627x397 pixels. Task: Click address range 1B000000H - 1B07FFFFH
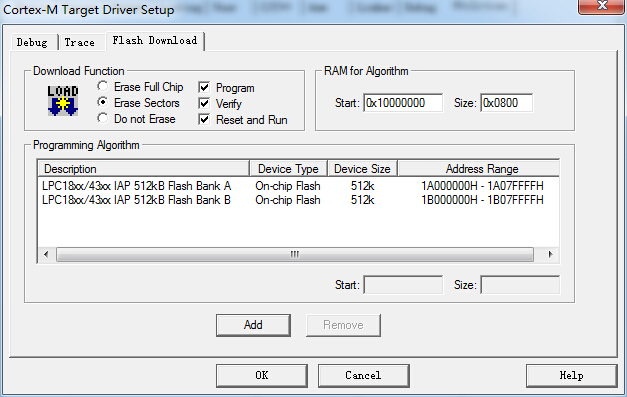(x=482, y=200)
